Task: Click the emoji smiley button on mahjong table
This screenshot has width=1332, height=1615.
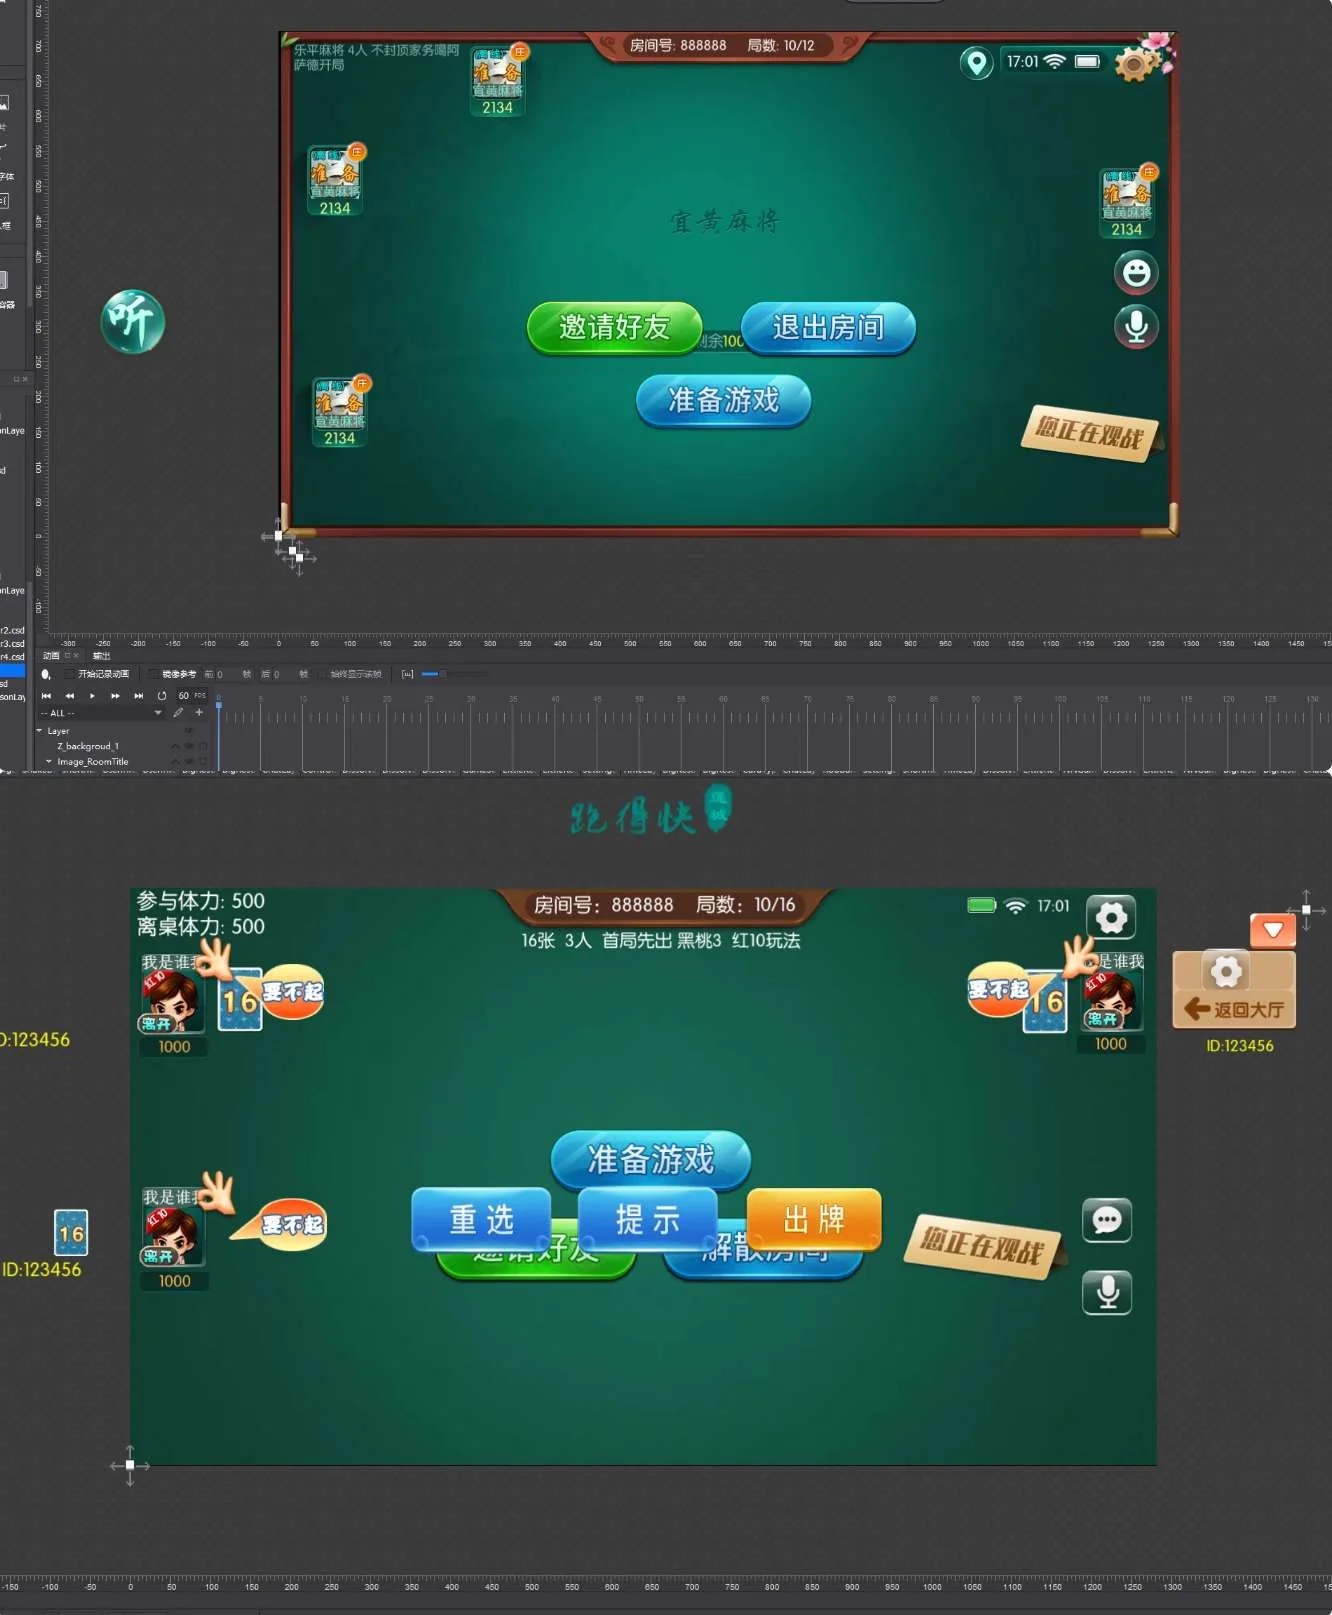Action: point(1136,273)
